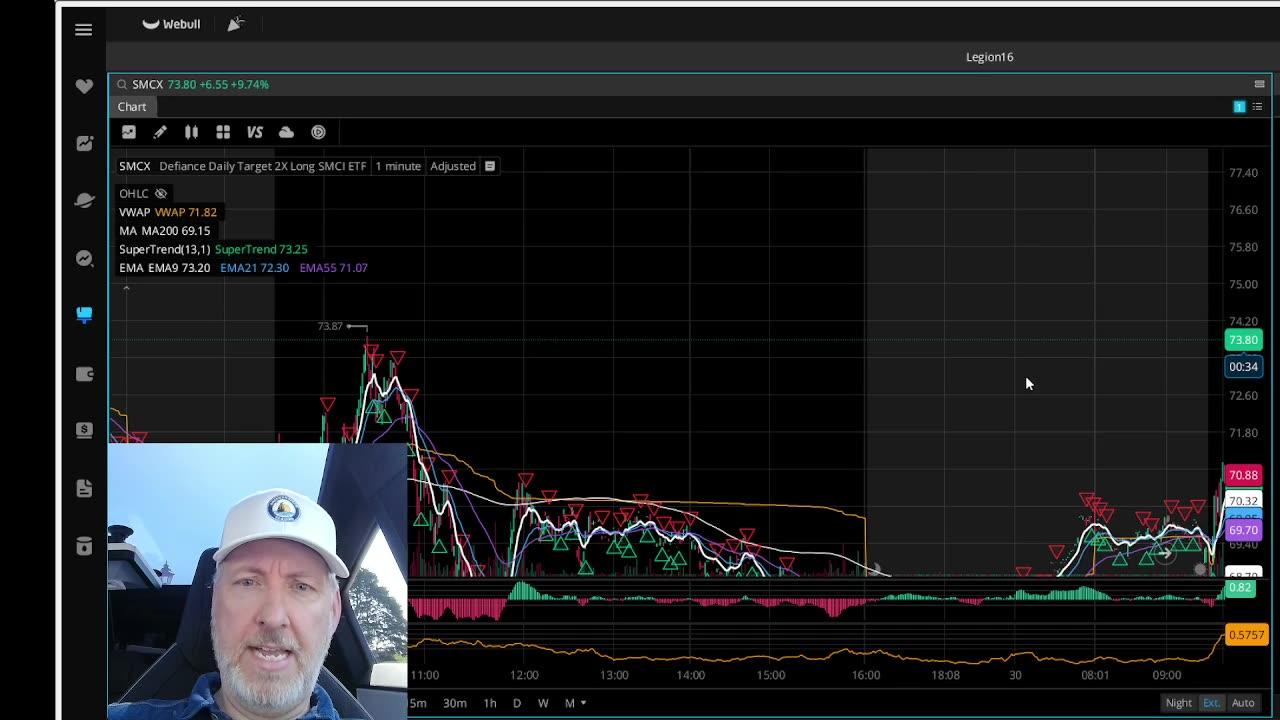Click the EMA indicator label

pyautogui.click(x=131, y=268)
